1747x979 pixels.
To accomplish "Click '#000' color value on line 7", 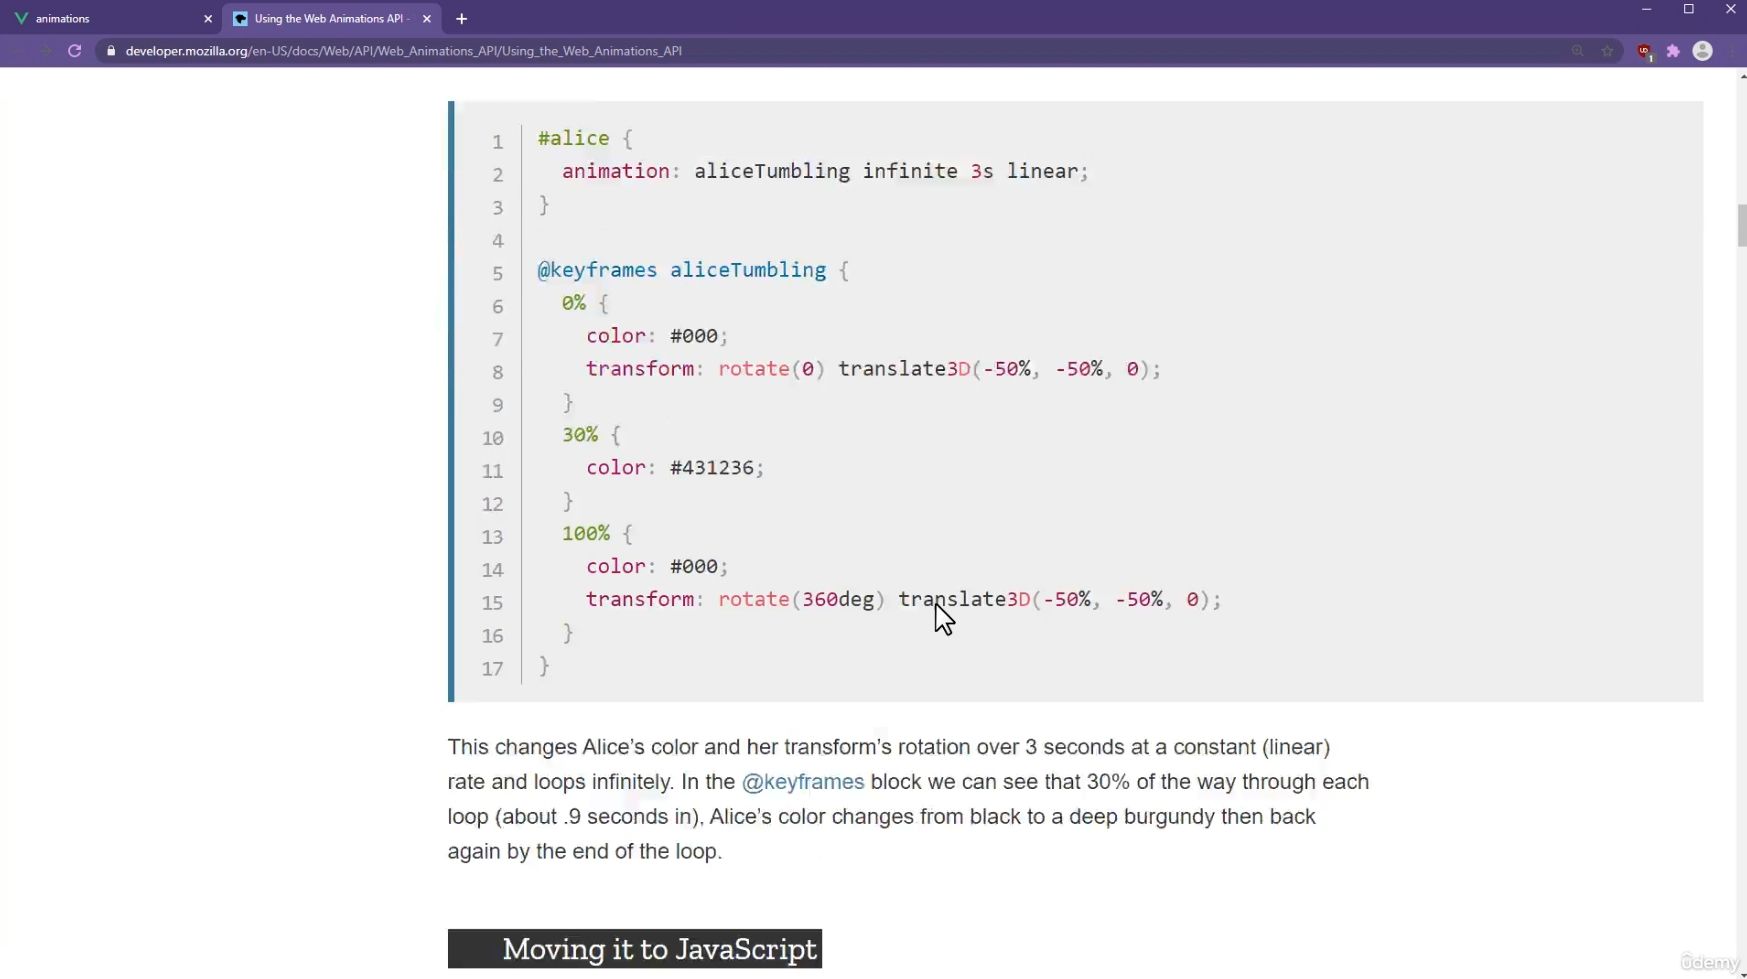I will (x=693, y=336).
